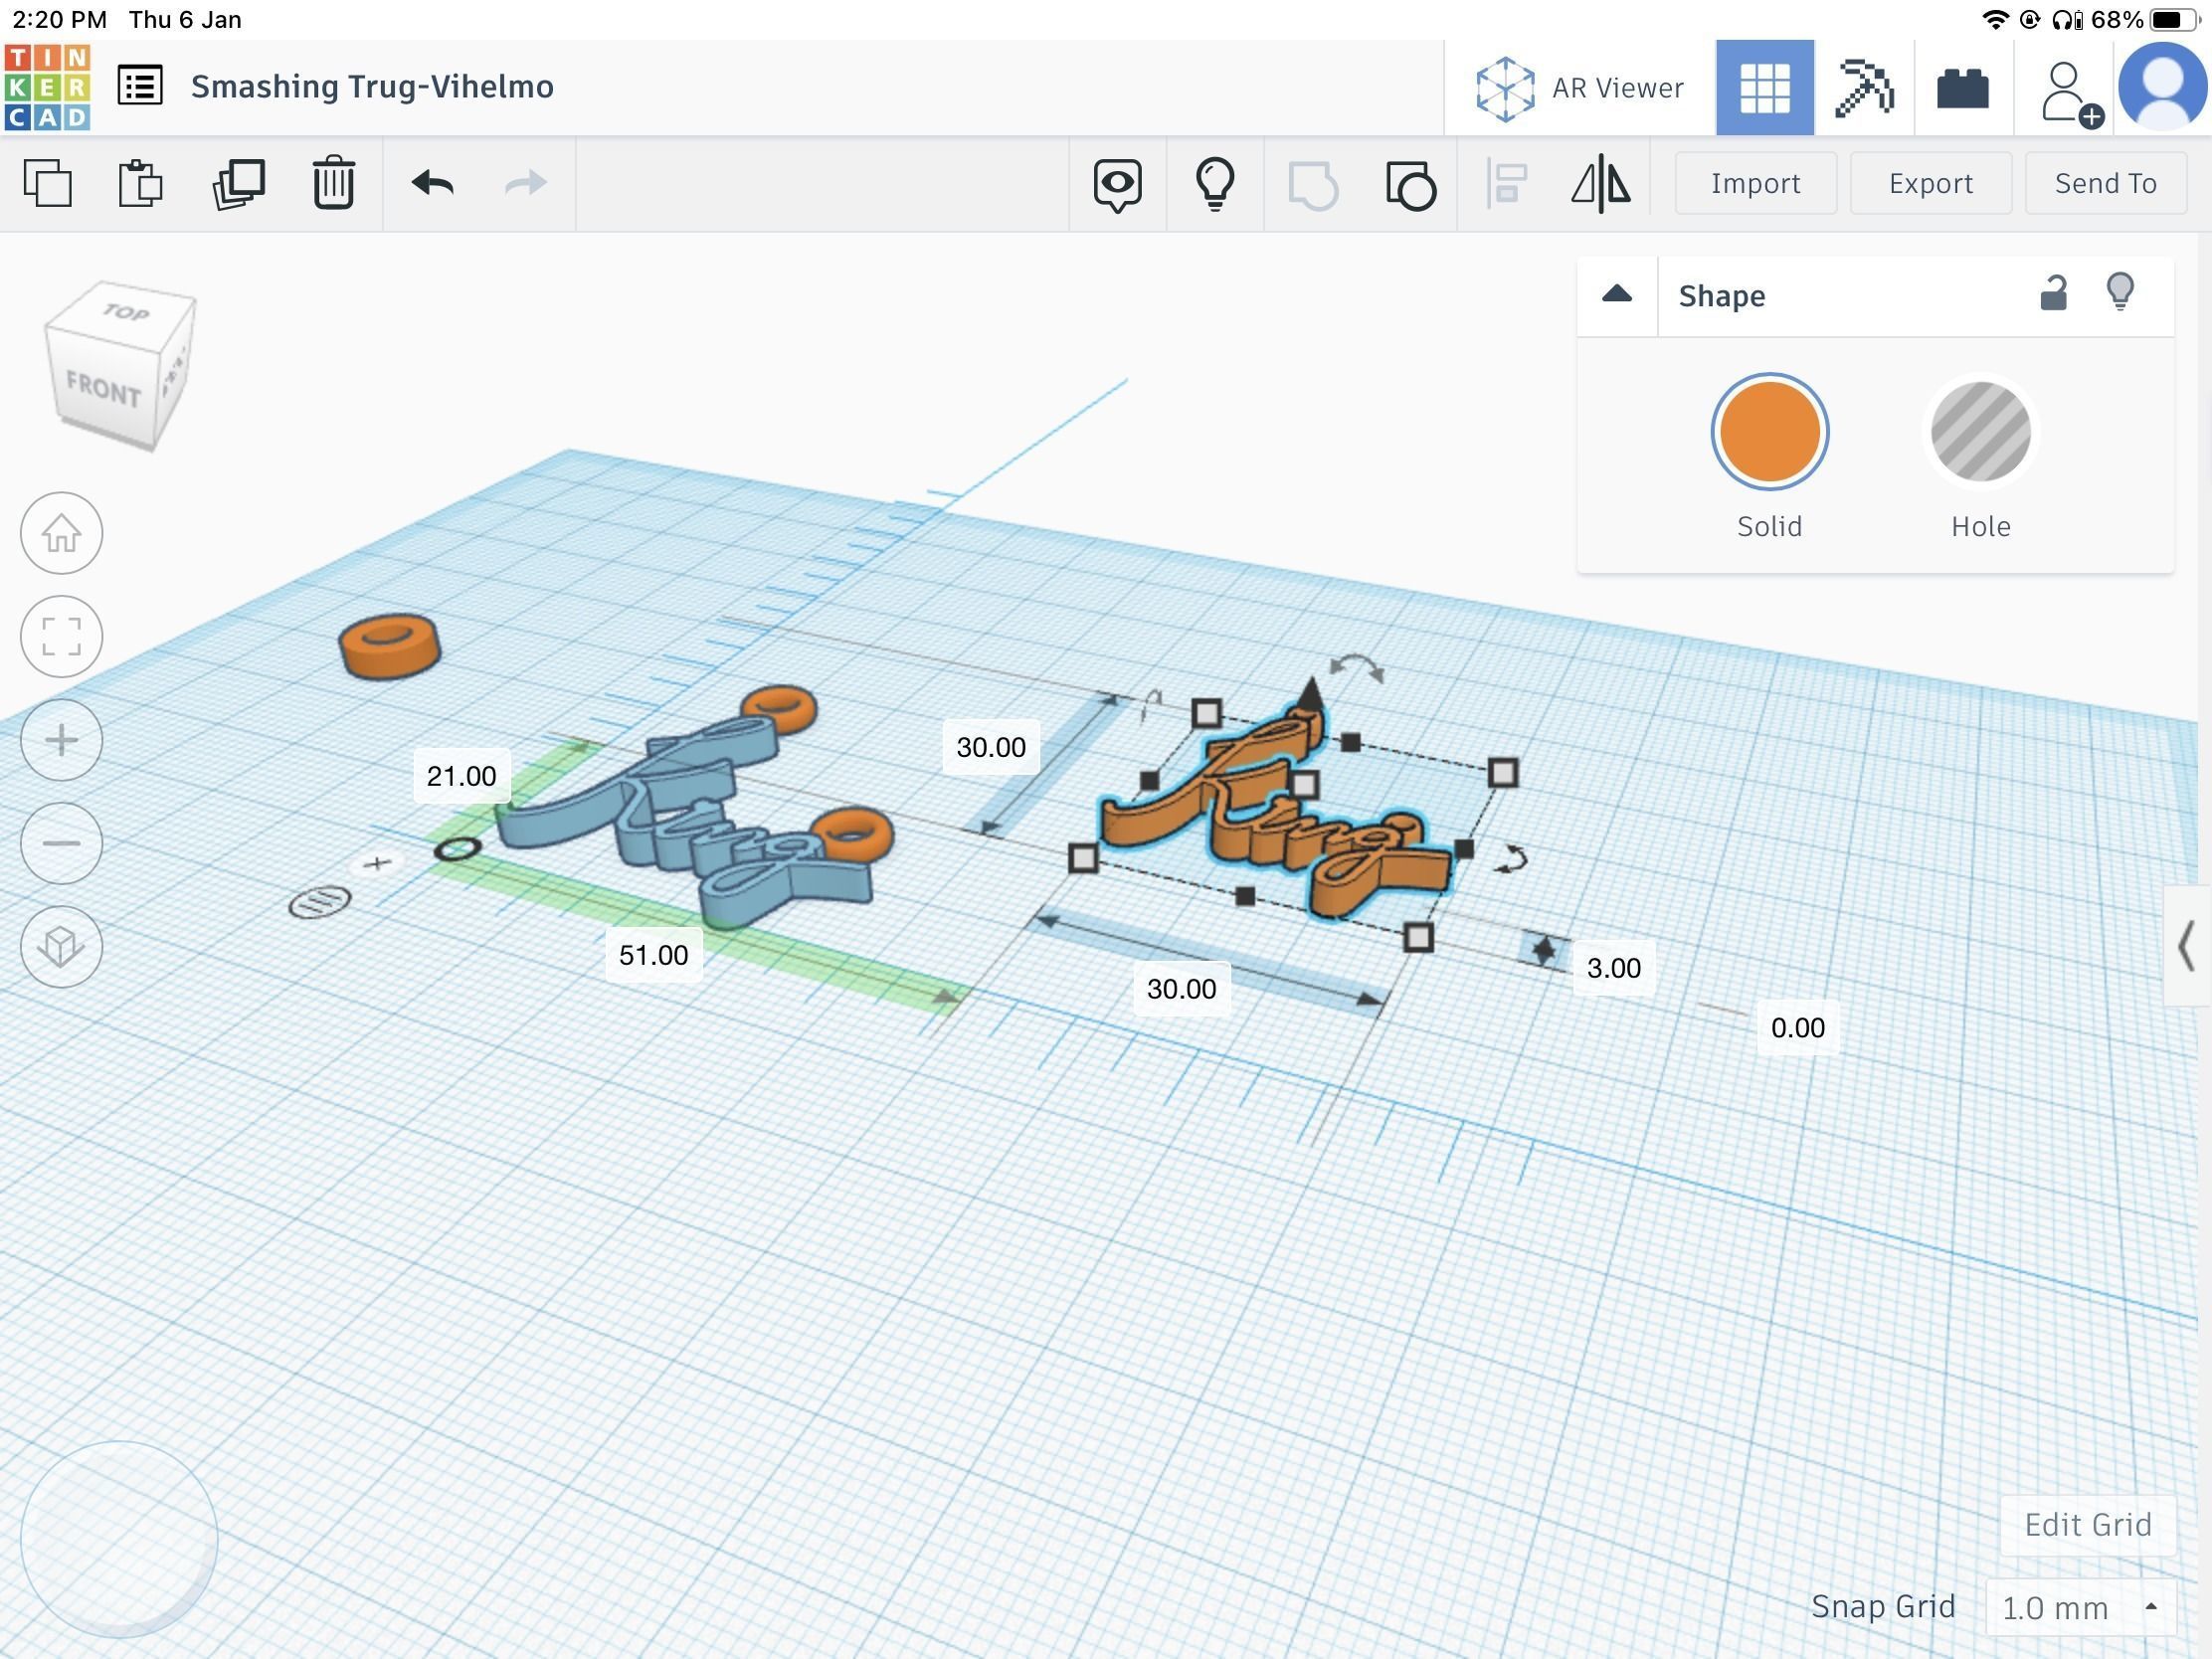The width and height of the screenshot is (2212, 1659).
Task: Copy the selected shape
Action: point(48,183)
